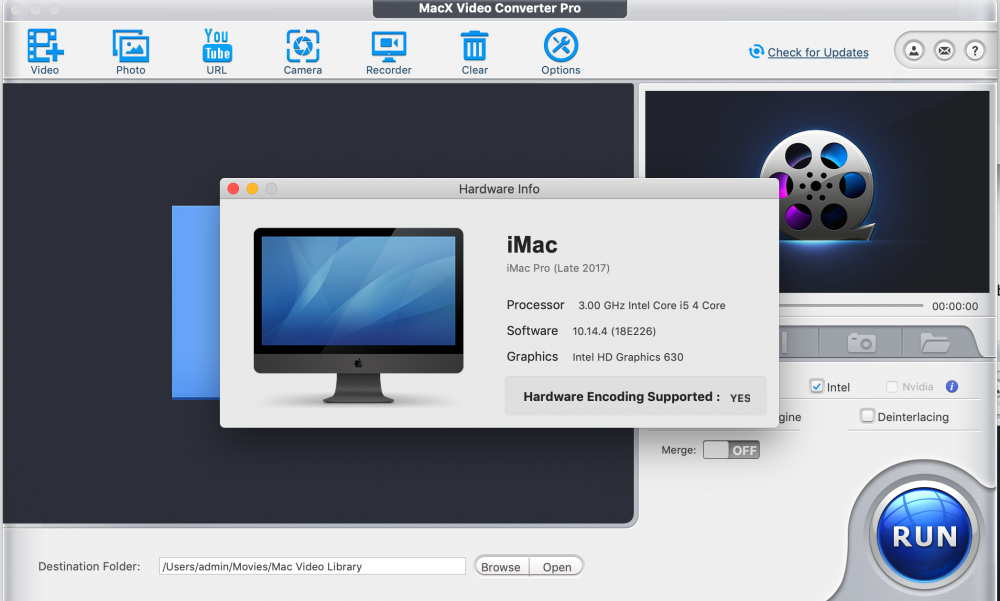
Task: Enable the Deinterlacing checkbox
Action: (867, 416)
